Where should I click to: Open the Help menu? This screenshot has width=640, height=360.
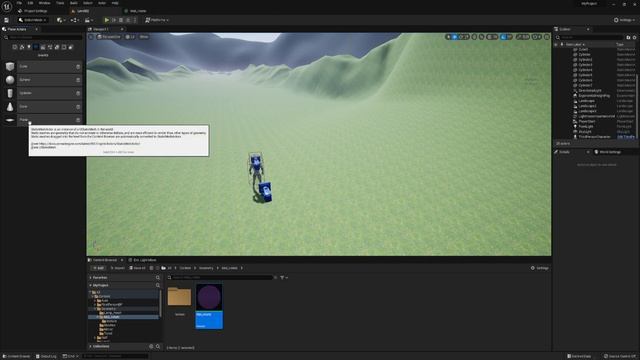click(115, 3)
